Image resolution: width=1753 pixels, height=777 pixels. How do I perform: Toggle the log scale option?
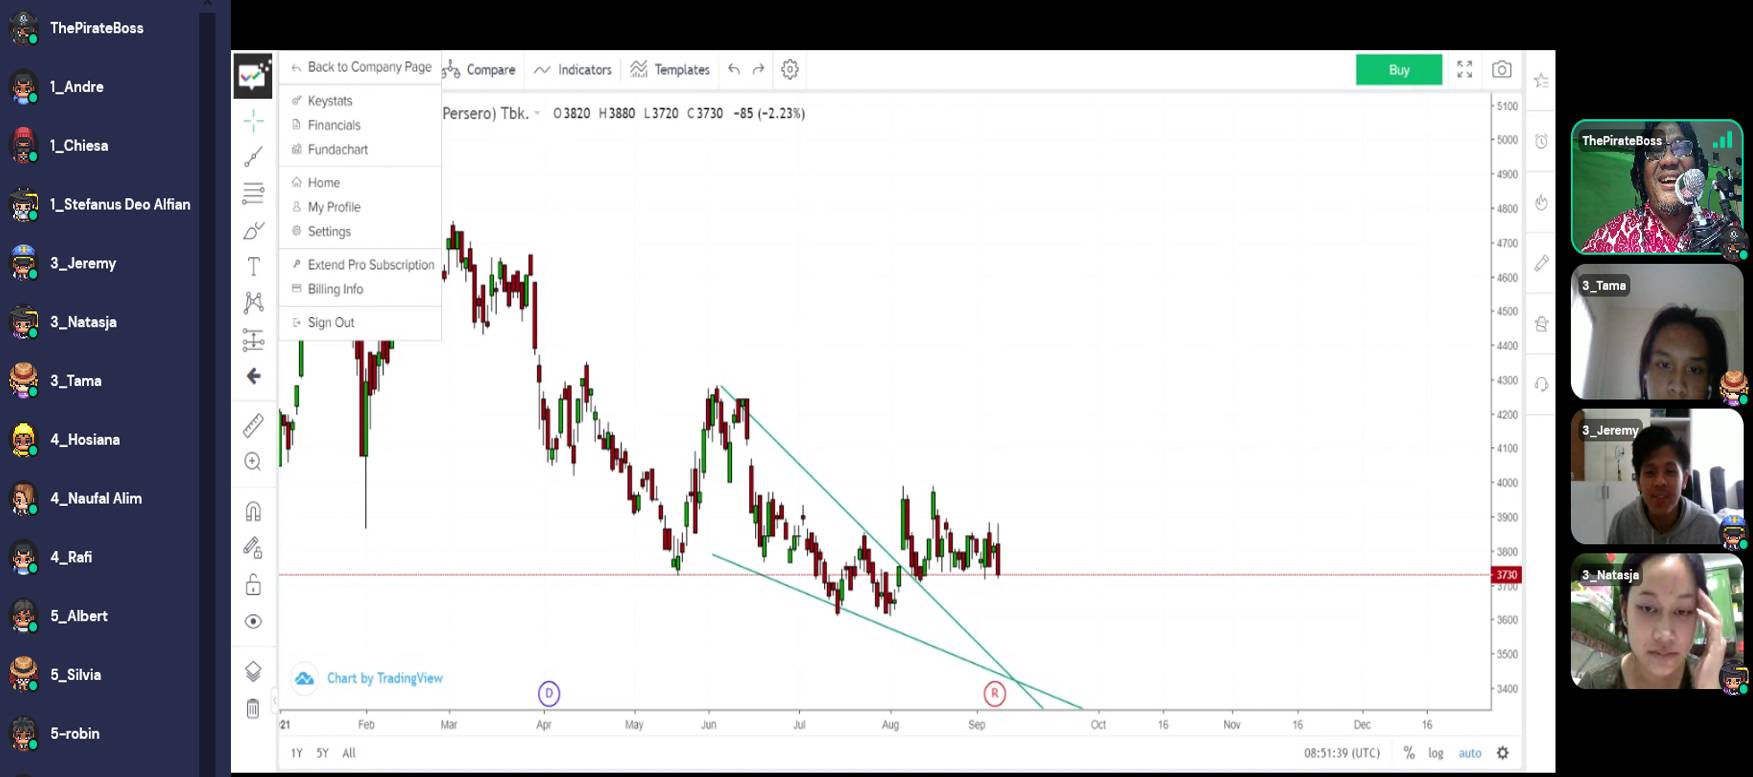1435,753
